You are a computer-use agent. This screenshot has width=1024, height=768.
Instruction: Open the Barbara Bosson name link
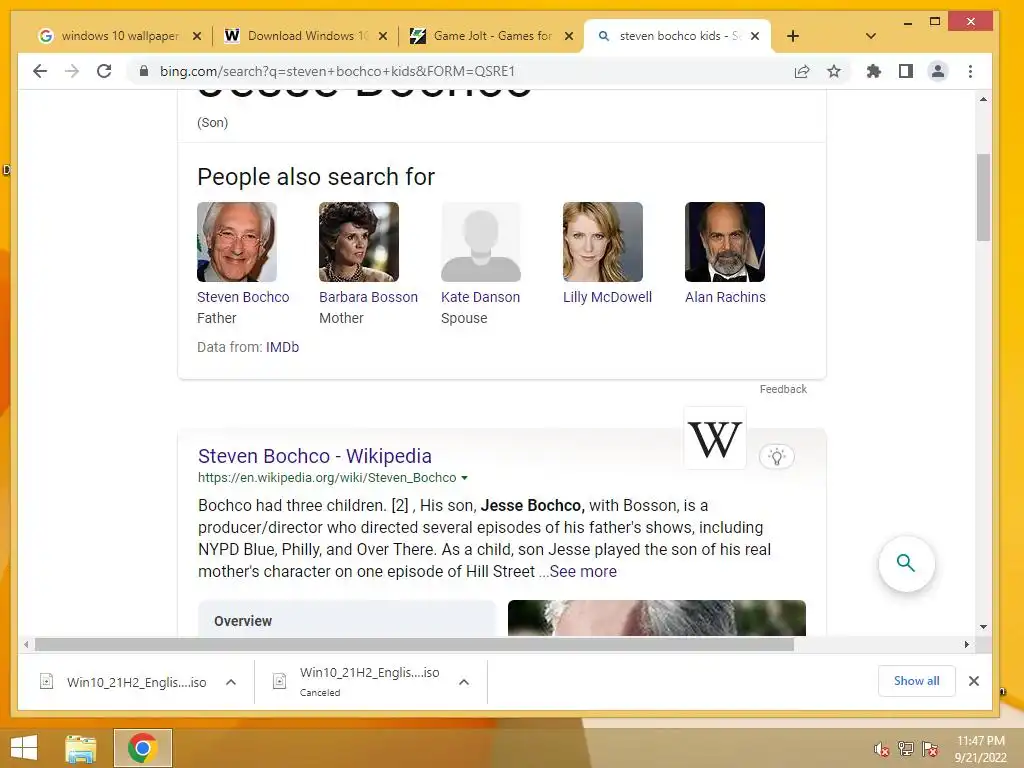click(x=368, y=297)
